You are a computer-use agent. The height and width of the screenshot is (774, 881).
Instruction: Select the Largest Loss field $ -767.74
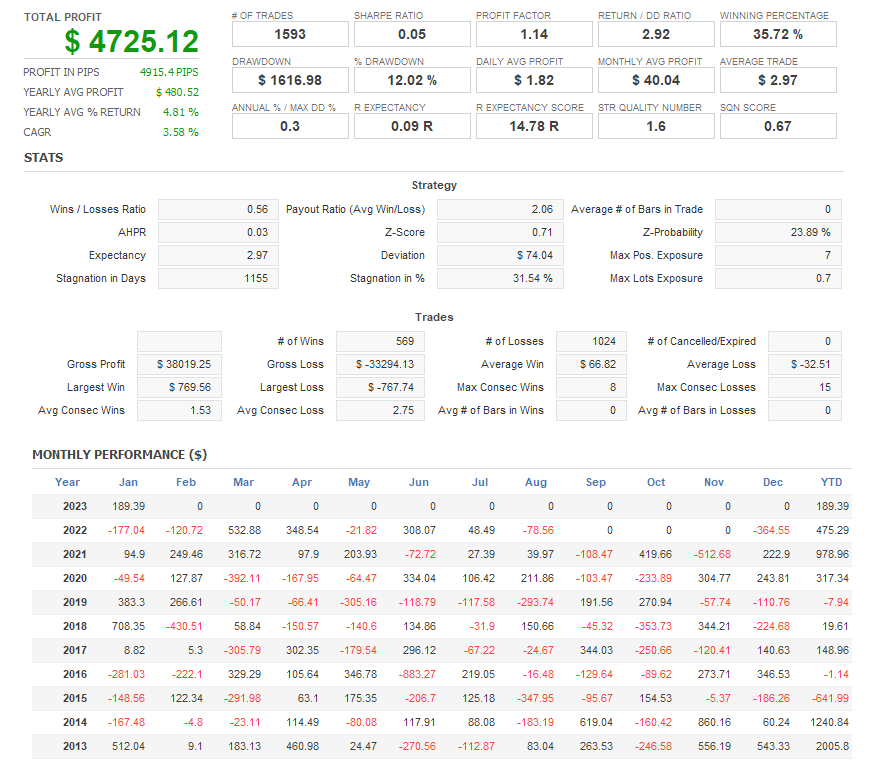coord(380,388)
